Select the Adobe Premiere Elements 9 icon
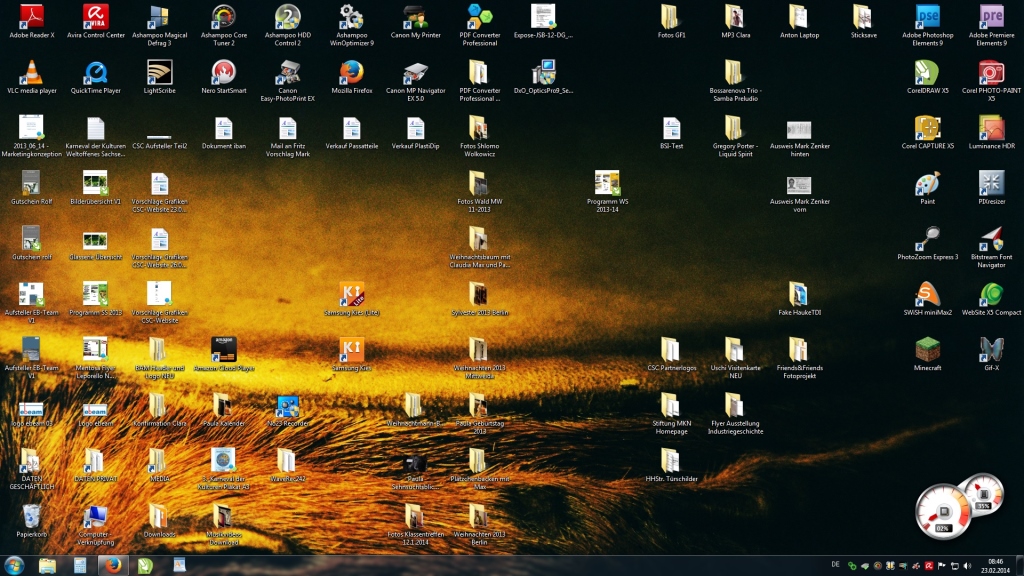This screenshot has height=576, width=1024. tap(991, 16)
